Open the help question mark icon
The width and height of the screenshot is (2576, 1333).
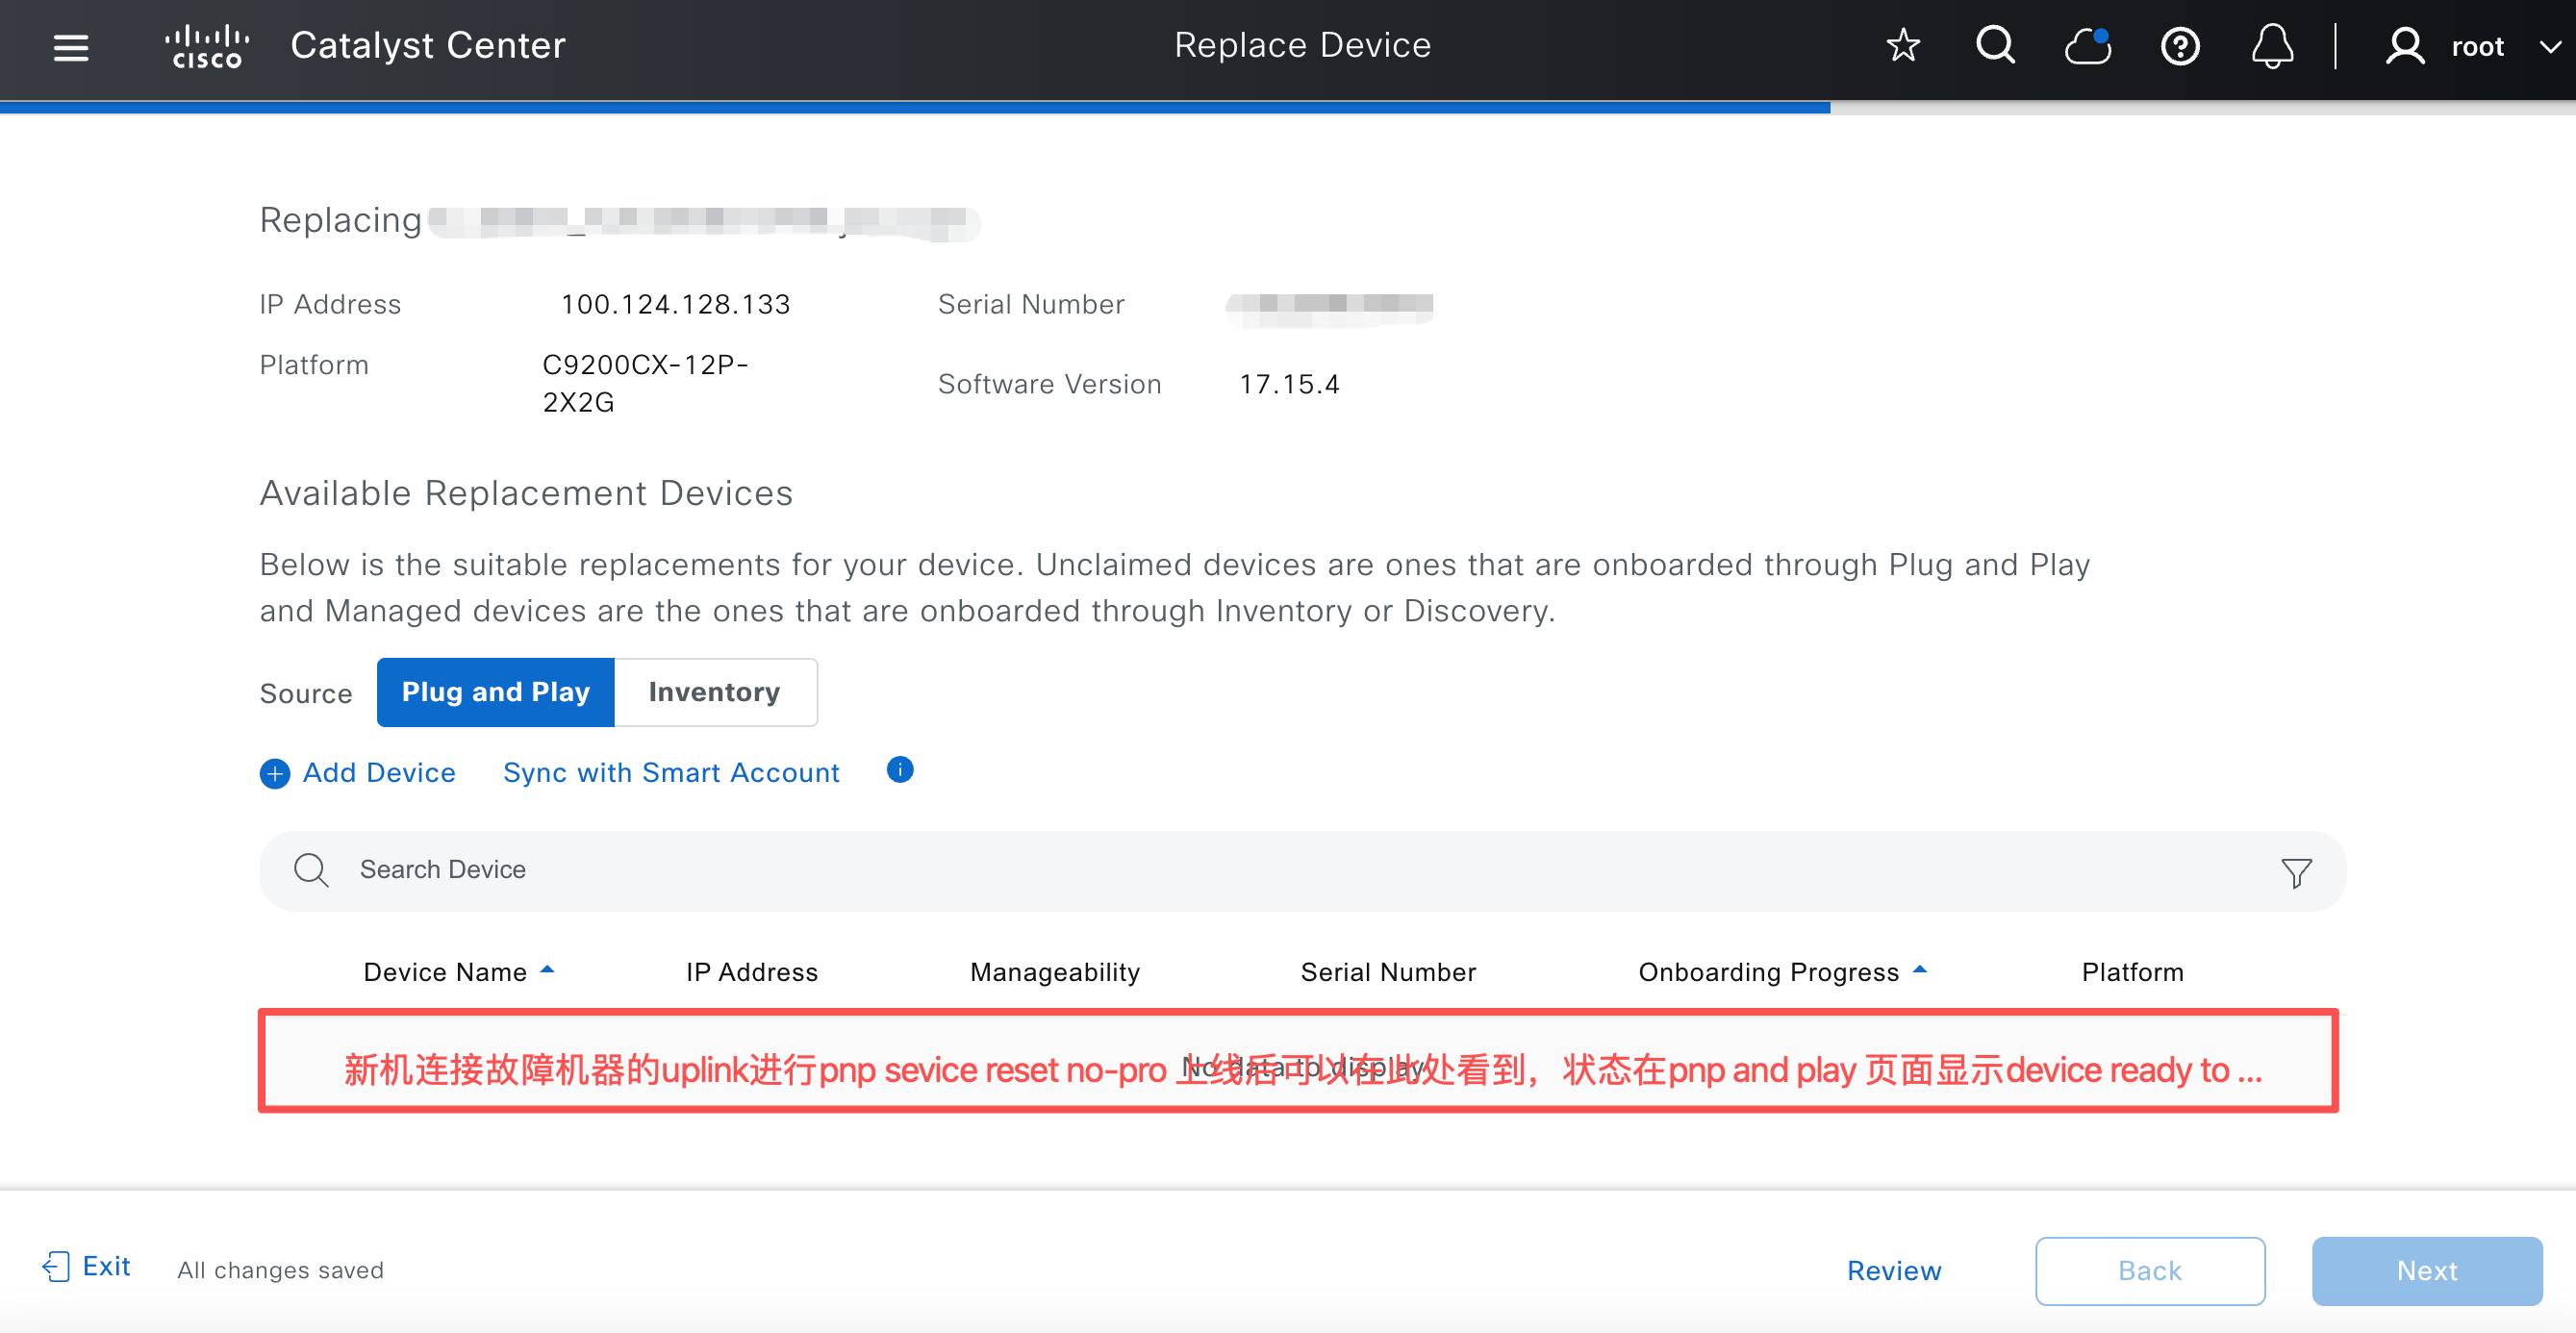(x=2180, y=46)
